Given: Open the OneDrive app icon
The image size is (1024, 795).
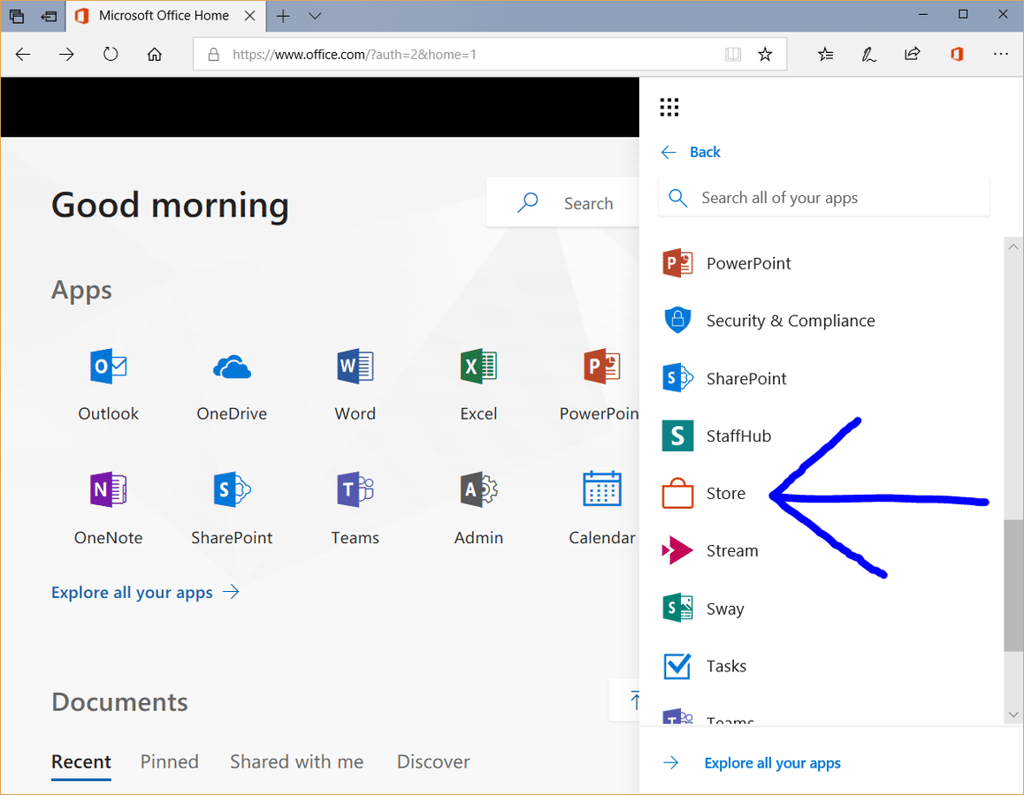Looking at the screenshot, I should pos(231,366).
